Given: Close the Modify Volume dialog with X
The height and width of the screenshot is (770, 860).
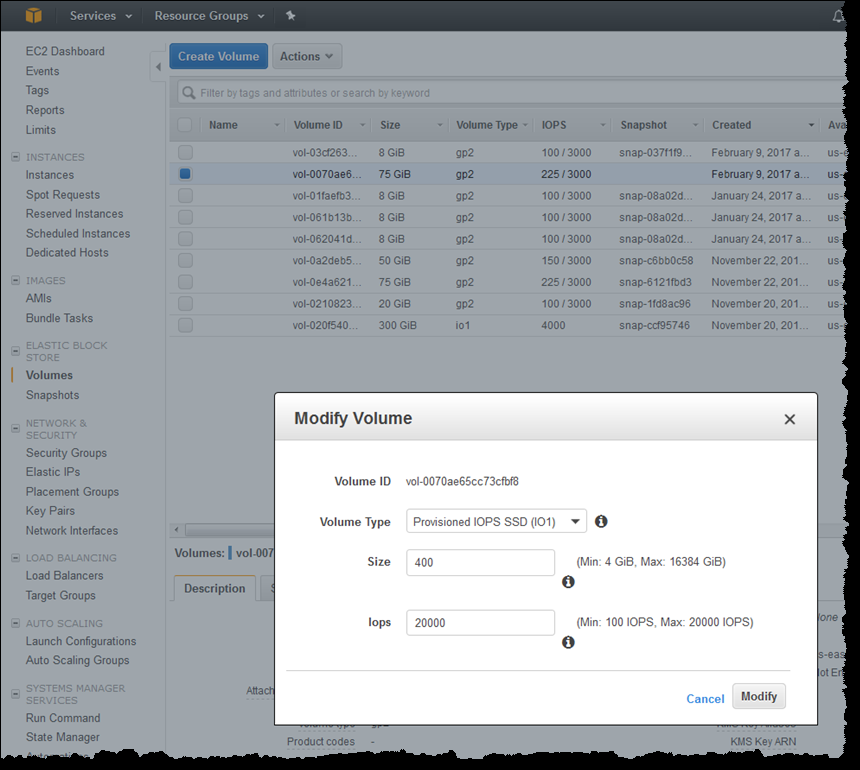Looking at the screenshot, I should coord(789,419).
